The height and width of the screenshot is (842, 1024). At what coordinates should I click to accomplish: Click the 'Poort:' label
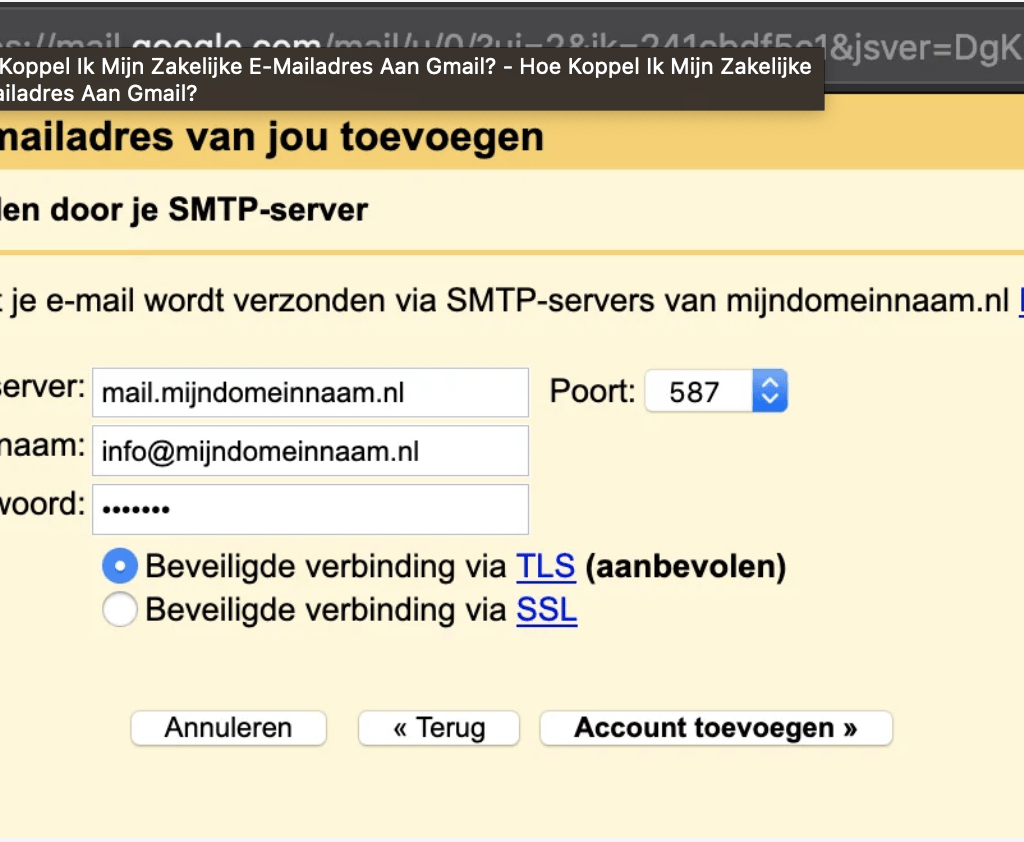pyautogui.click(x=592, y=391)
